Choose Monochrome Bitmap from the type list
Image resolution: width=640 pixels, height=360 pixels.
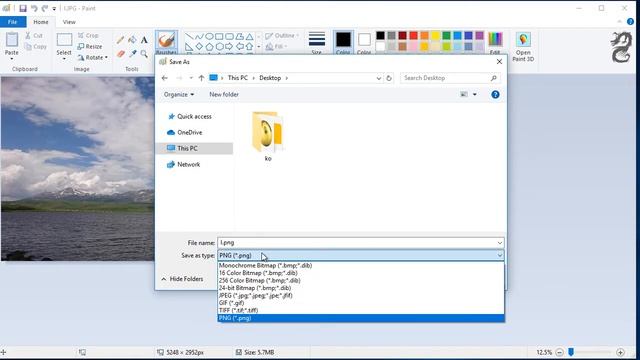tap(361, 265)
